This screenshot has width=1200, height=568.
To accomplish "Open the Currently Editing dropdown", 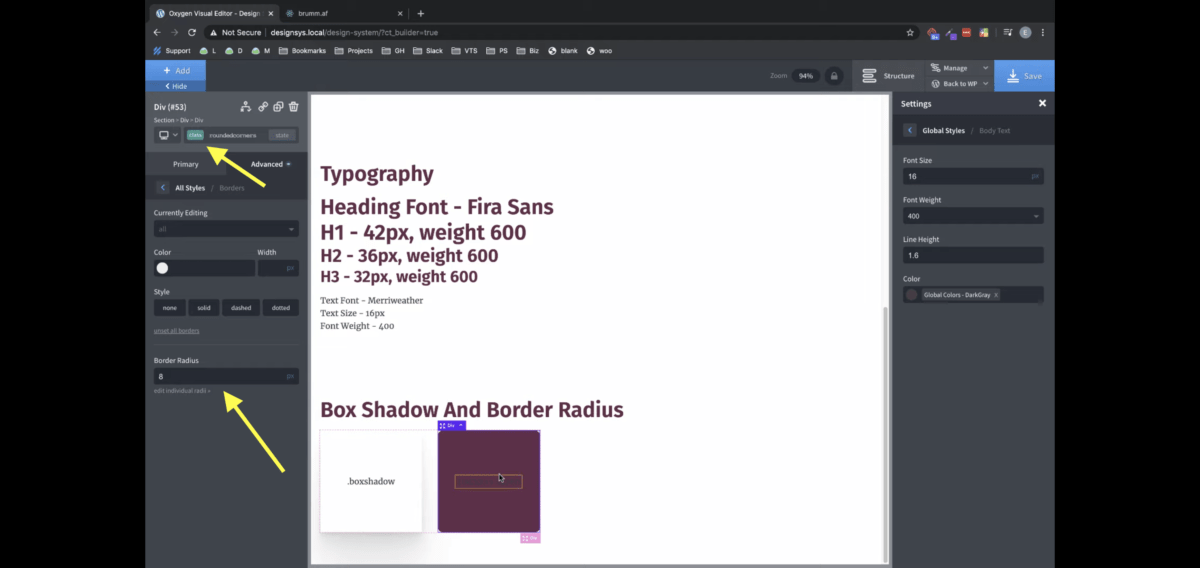I will coord(226,229).
